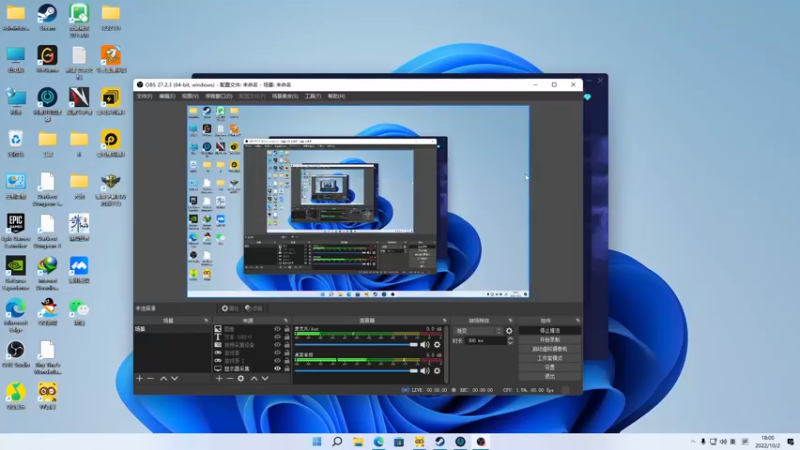Move source down with the Sources panel arrow
The height and width of the screenshot is (450, 800).
pos(265,379)
